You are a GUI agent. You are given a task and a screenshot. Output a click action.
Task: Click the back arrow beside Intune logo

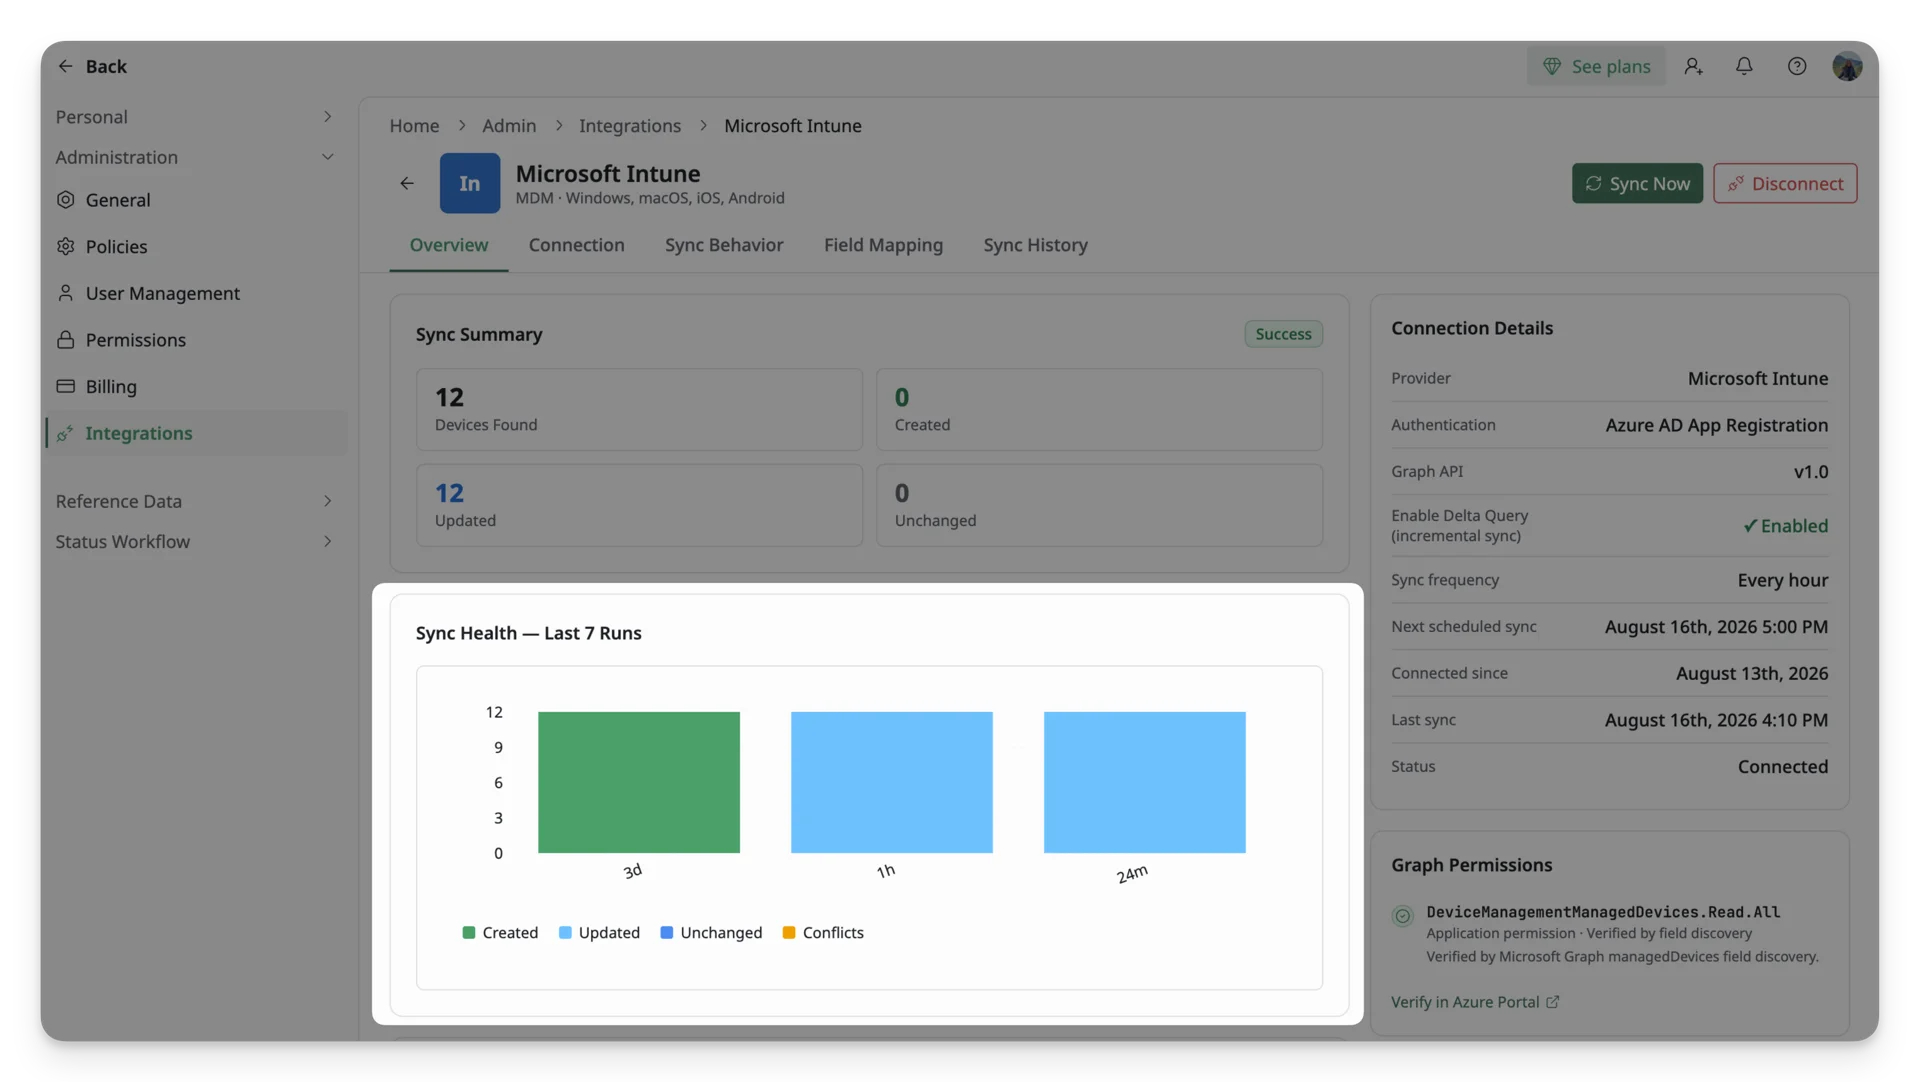tap(407, 183)
